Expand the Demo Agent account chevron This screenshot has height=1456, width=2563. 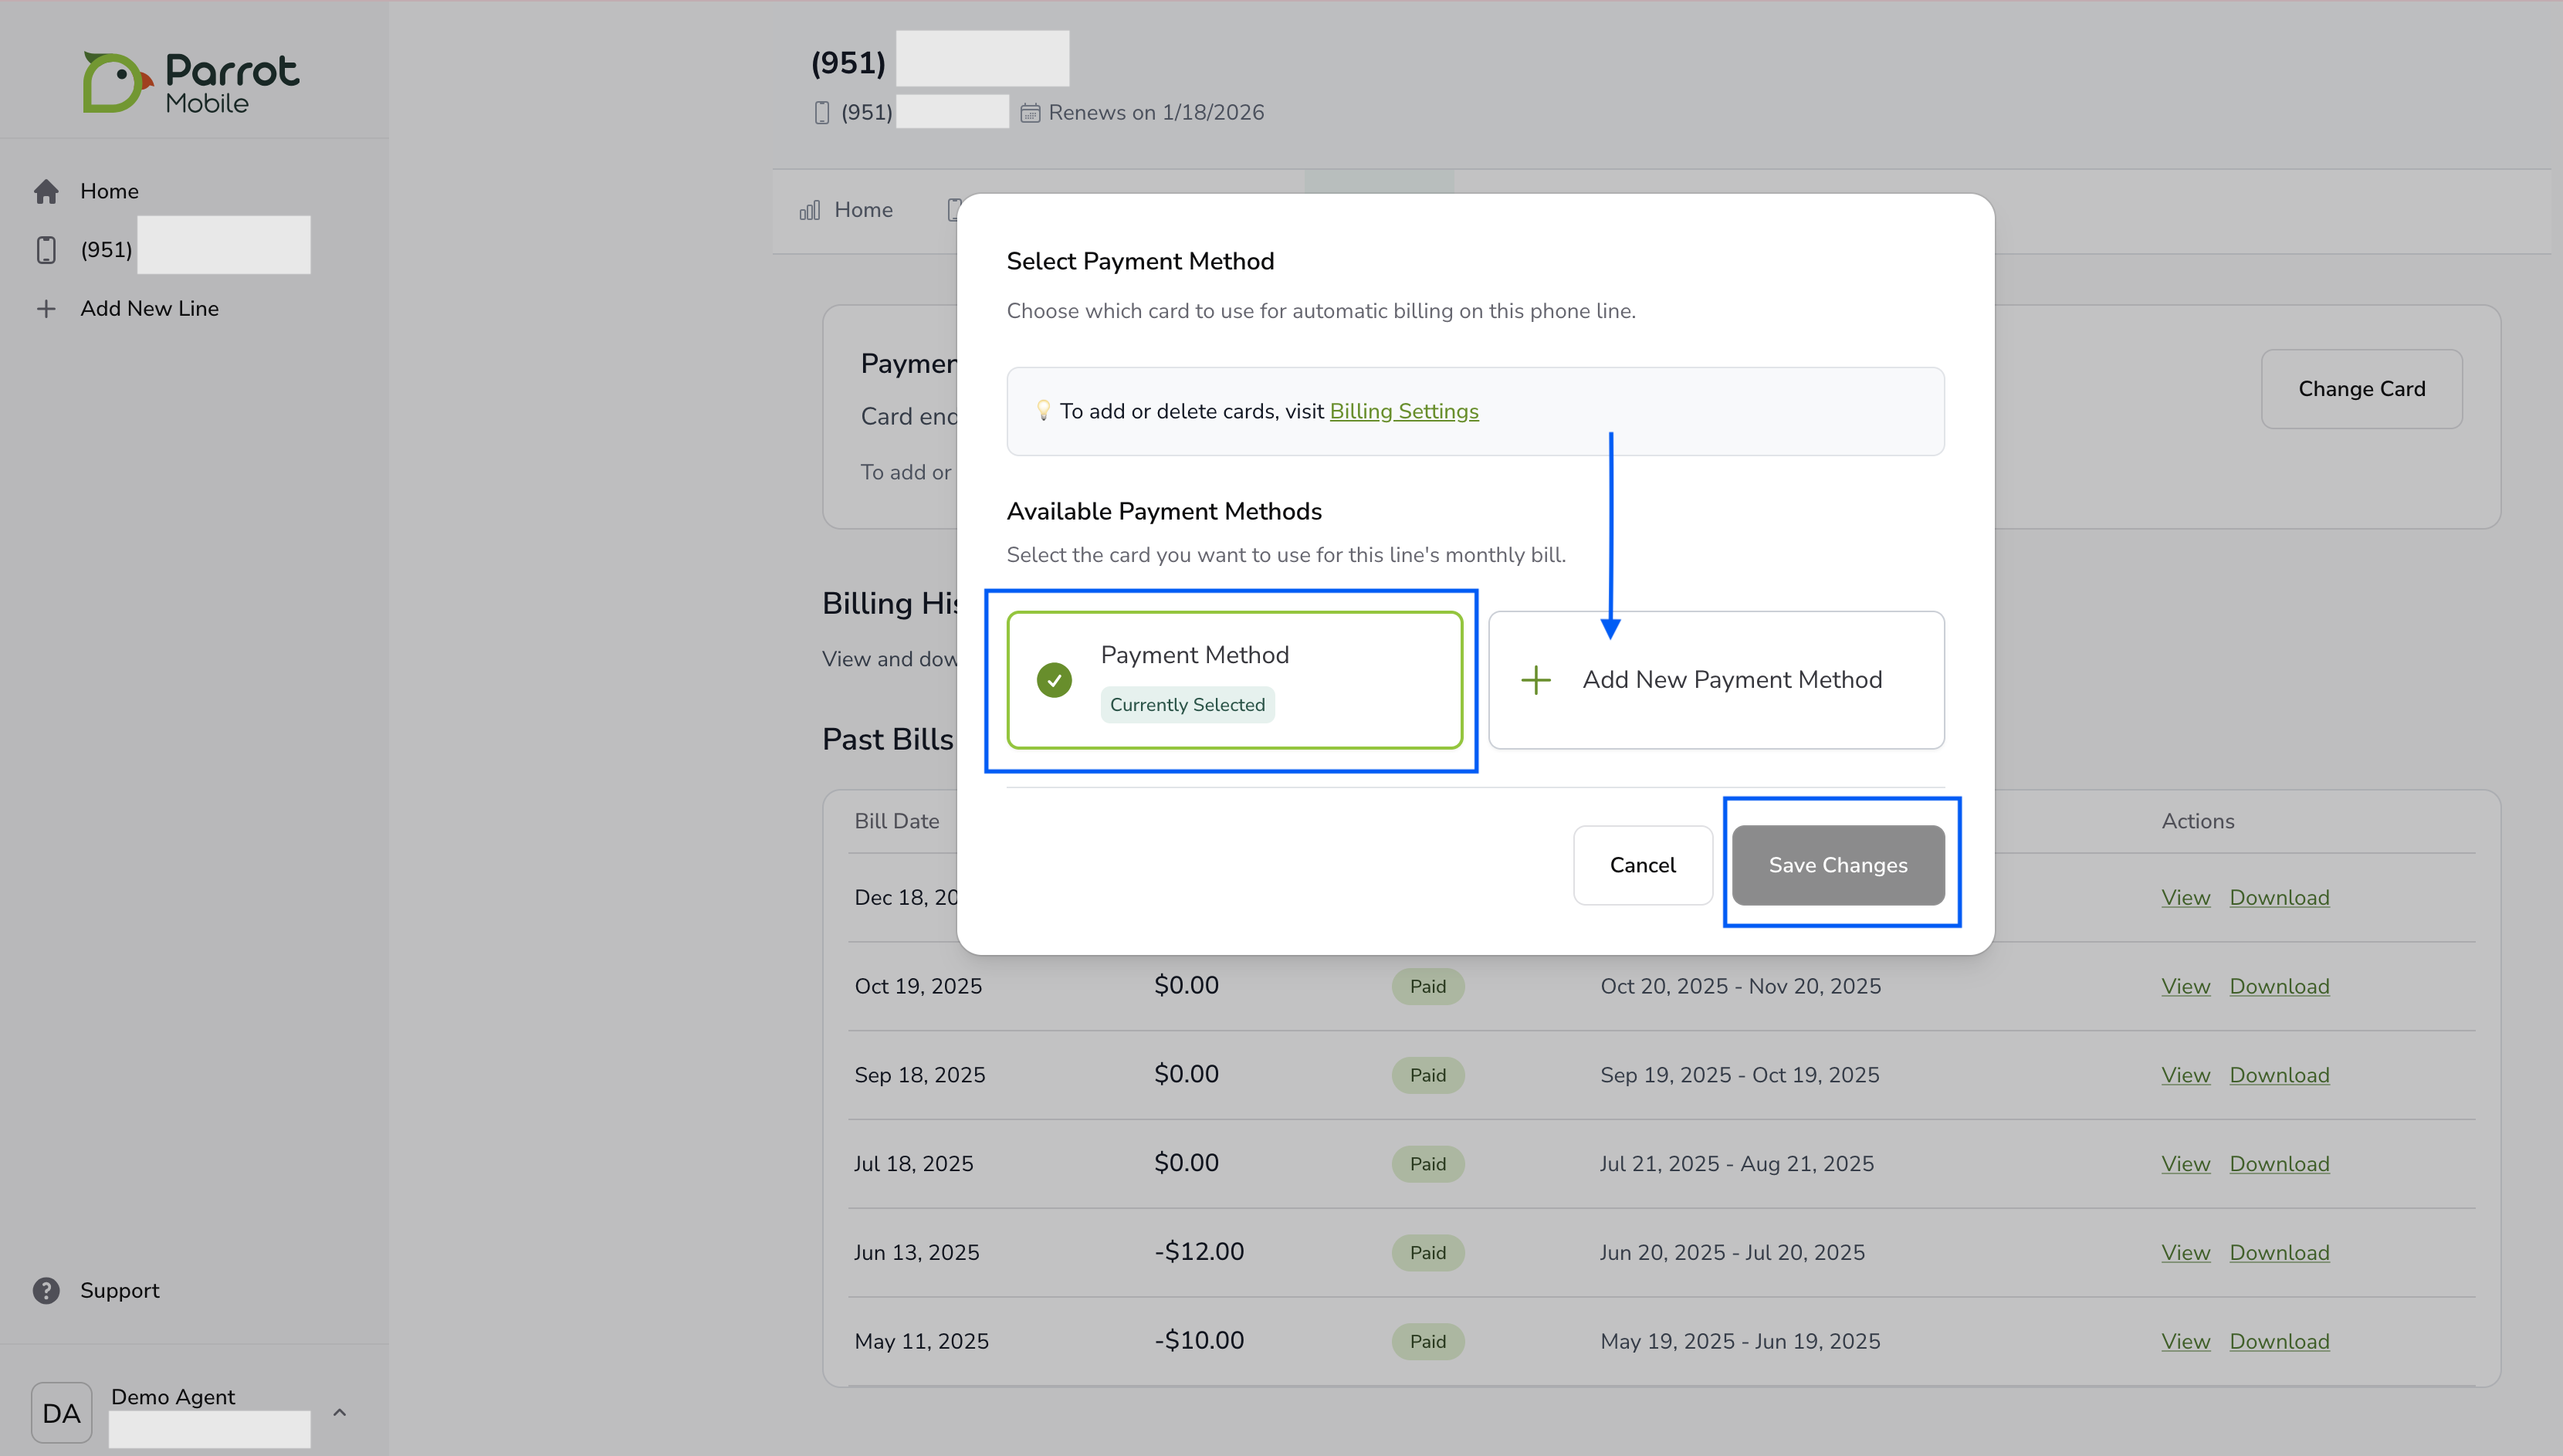point(339,1412)
